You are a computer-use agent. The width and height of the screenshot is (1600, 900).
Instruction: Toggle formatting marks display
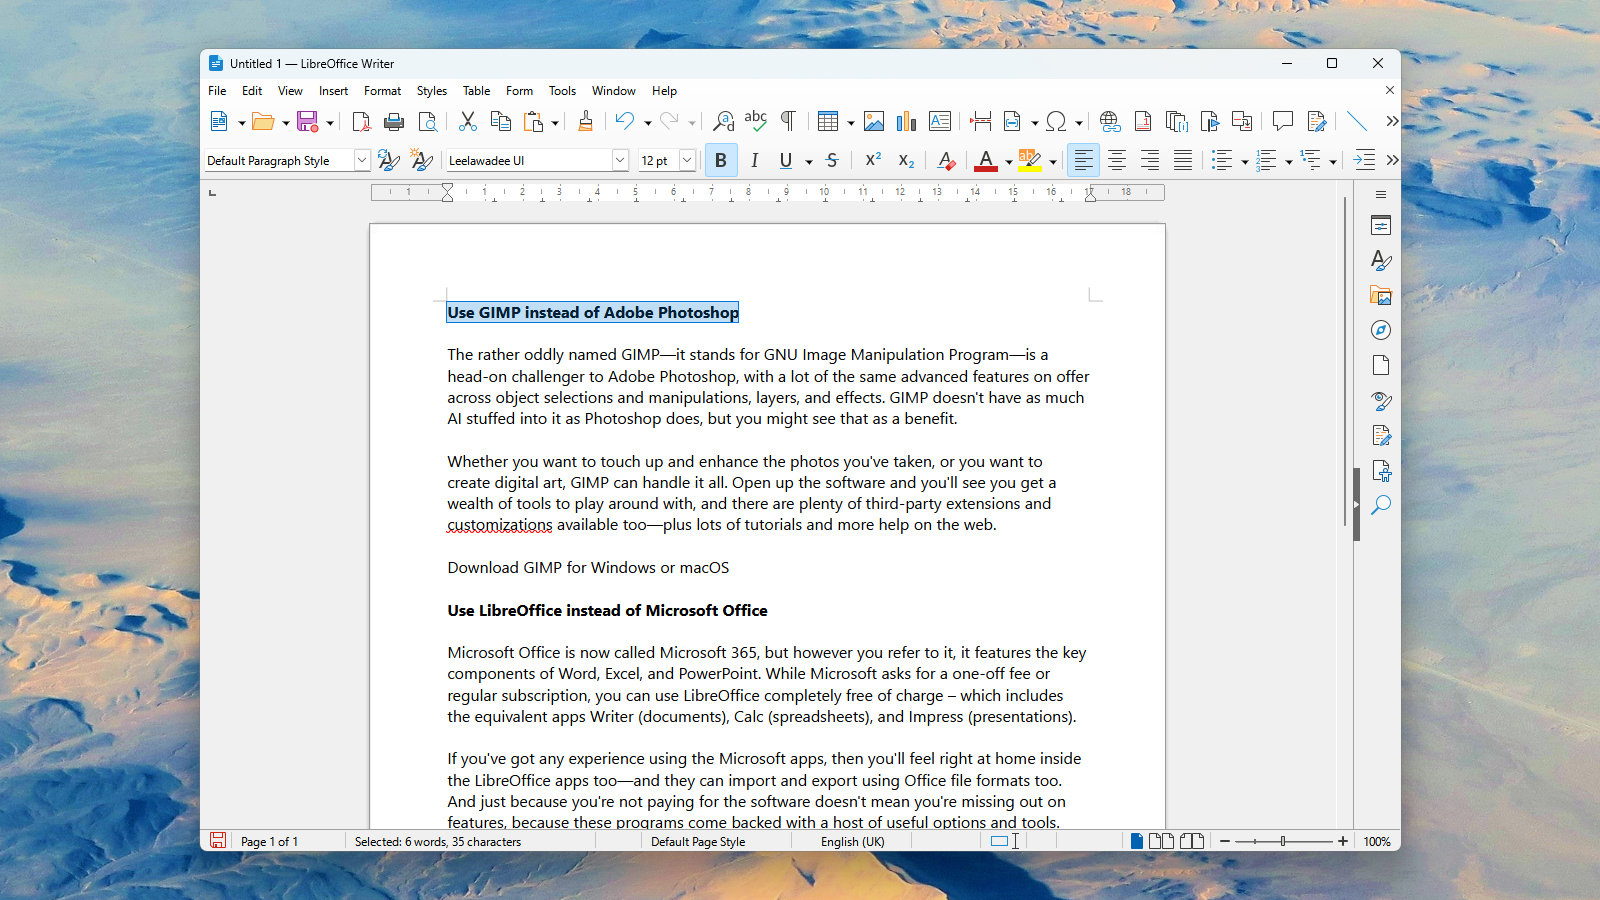click(x=787, y=121)
